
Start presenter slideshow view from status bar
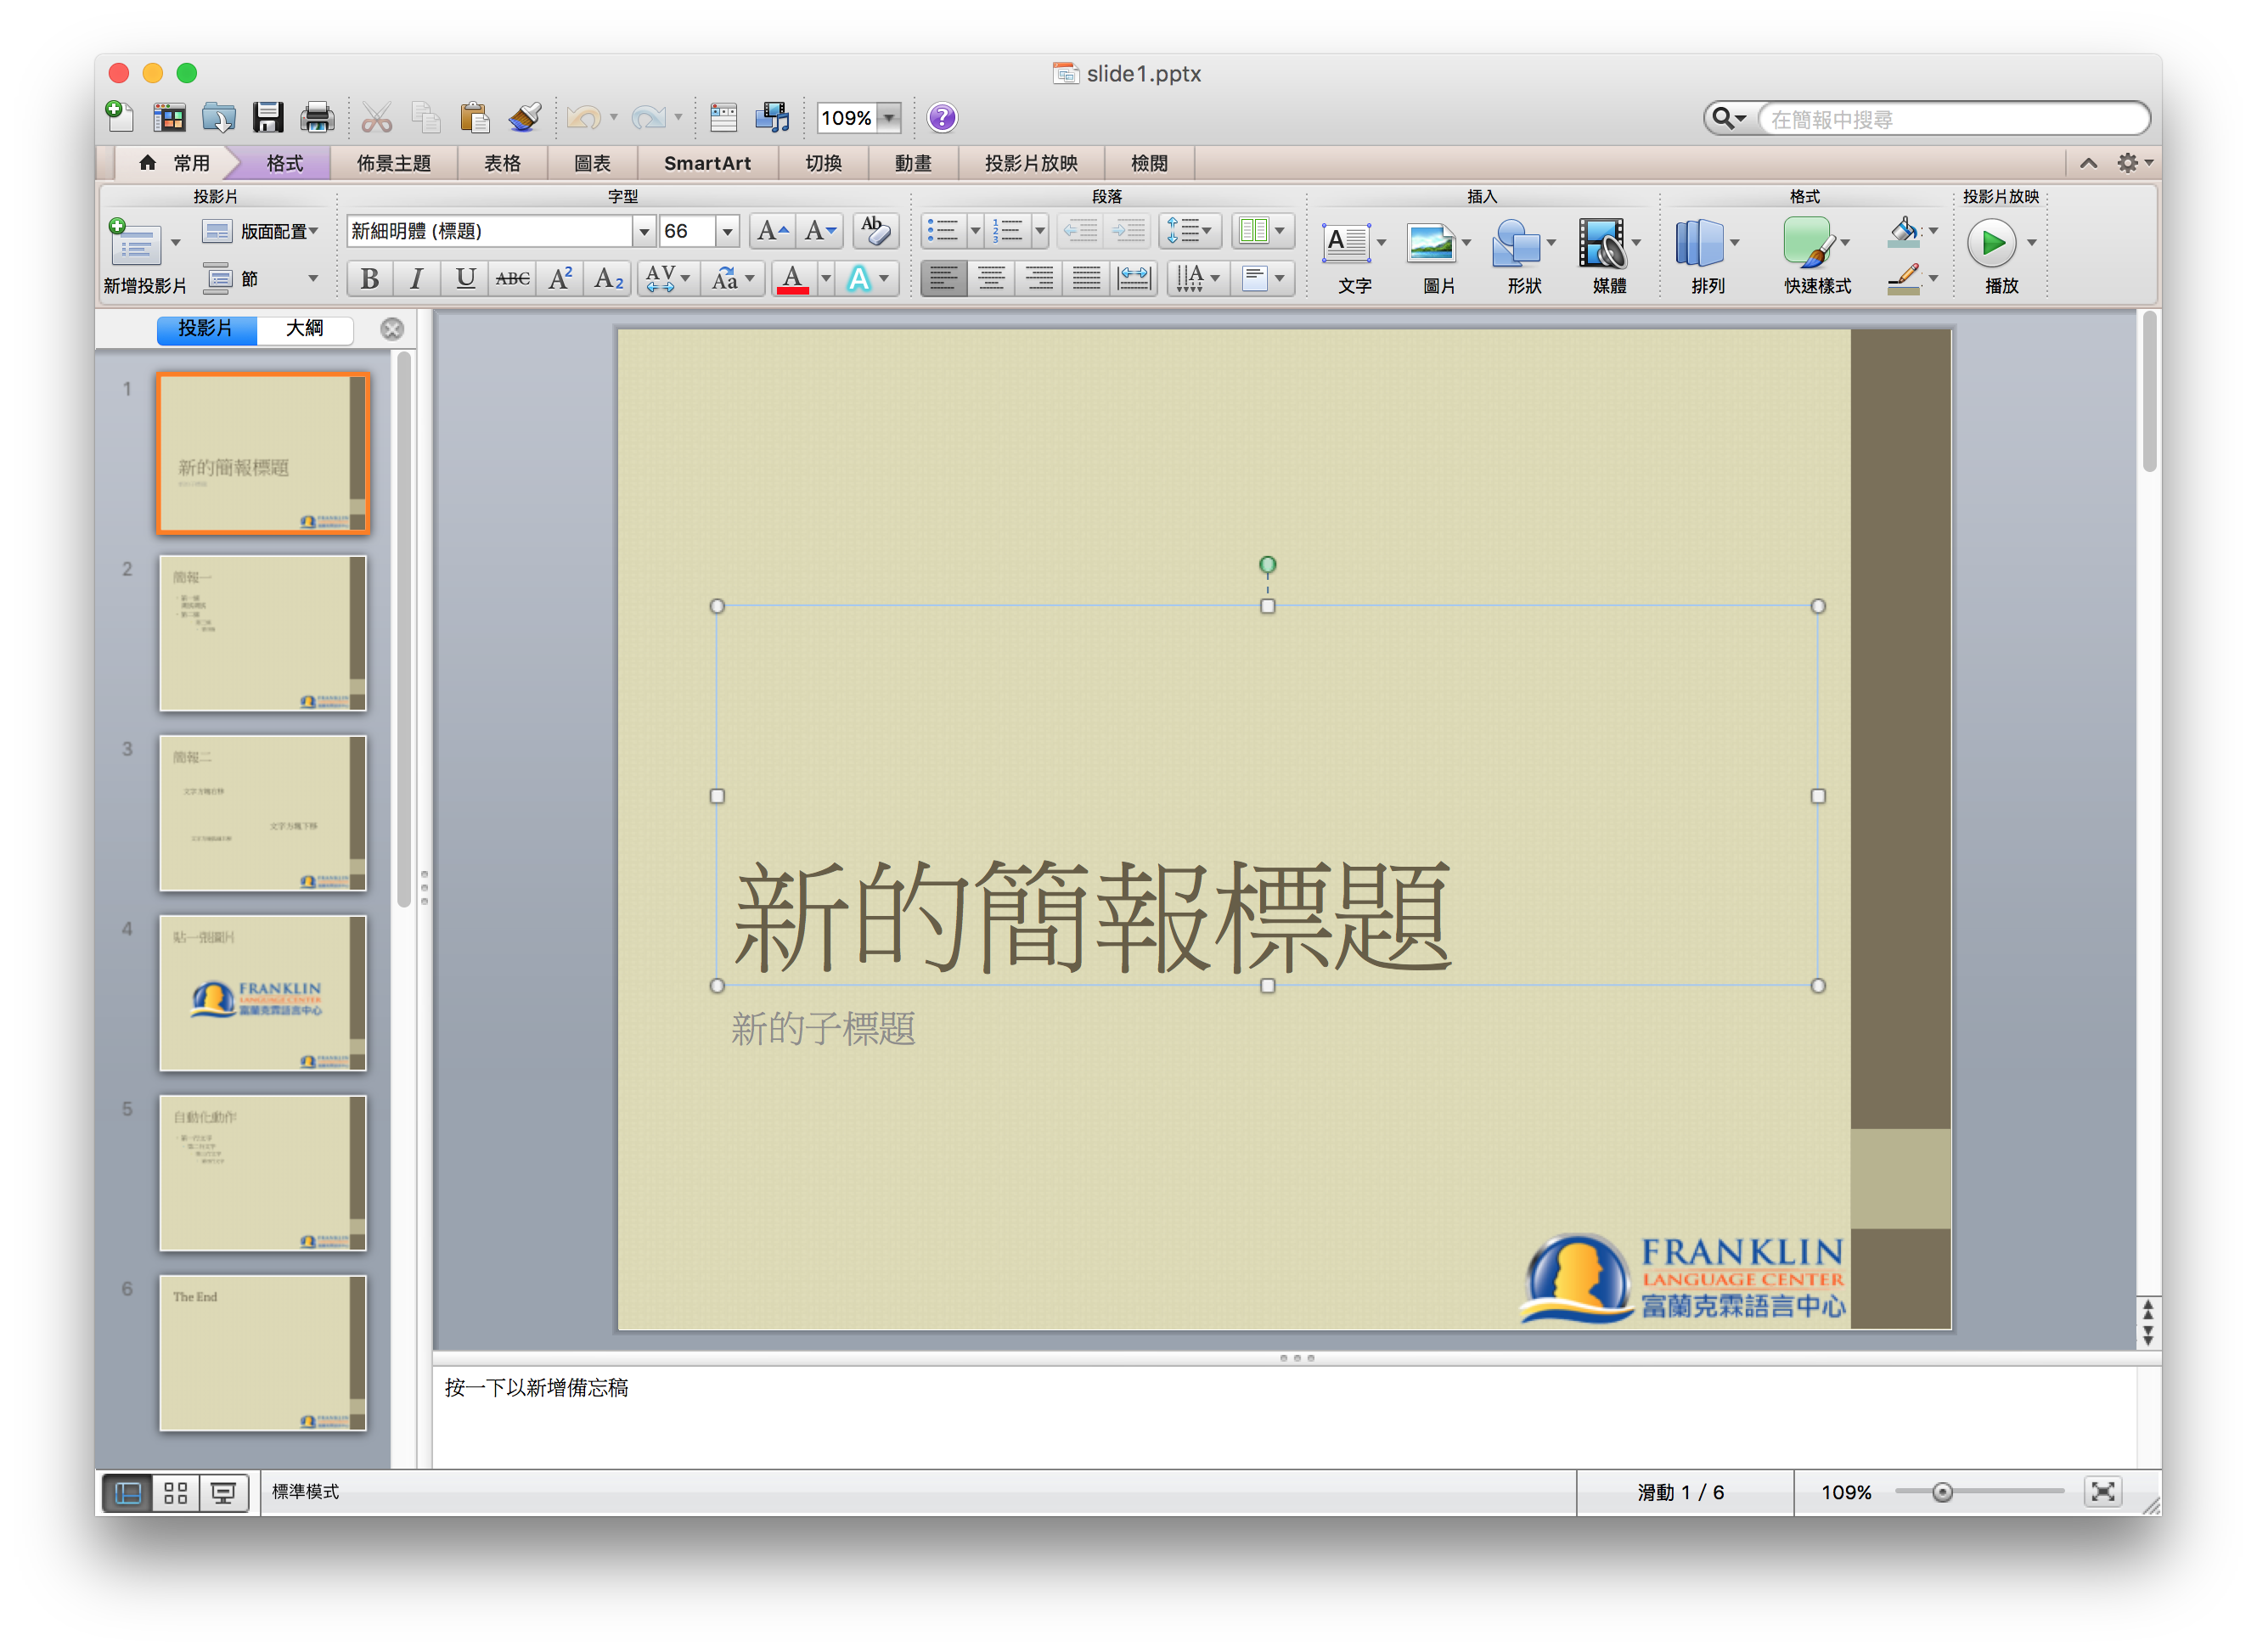[223, 1492]
